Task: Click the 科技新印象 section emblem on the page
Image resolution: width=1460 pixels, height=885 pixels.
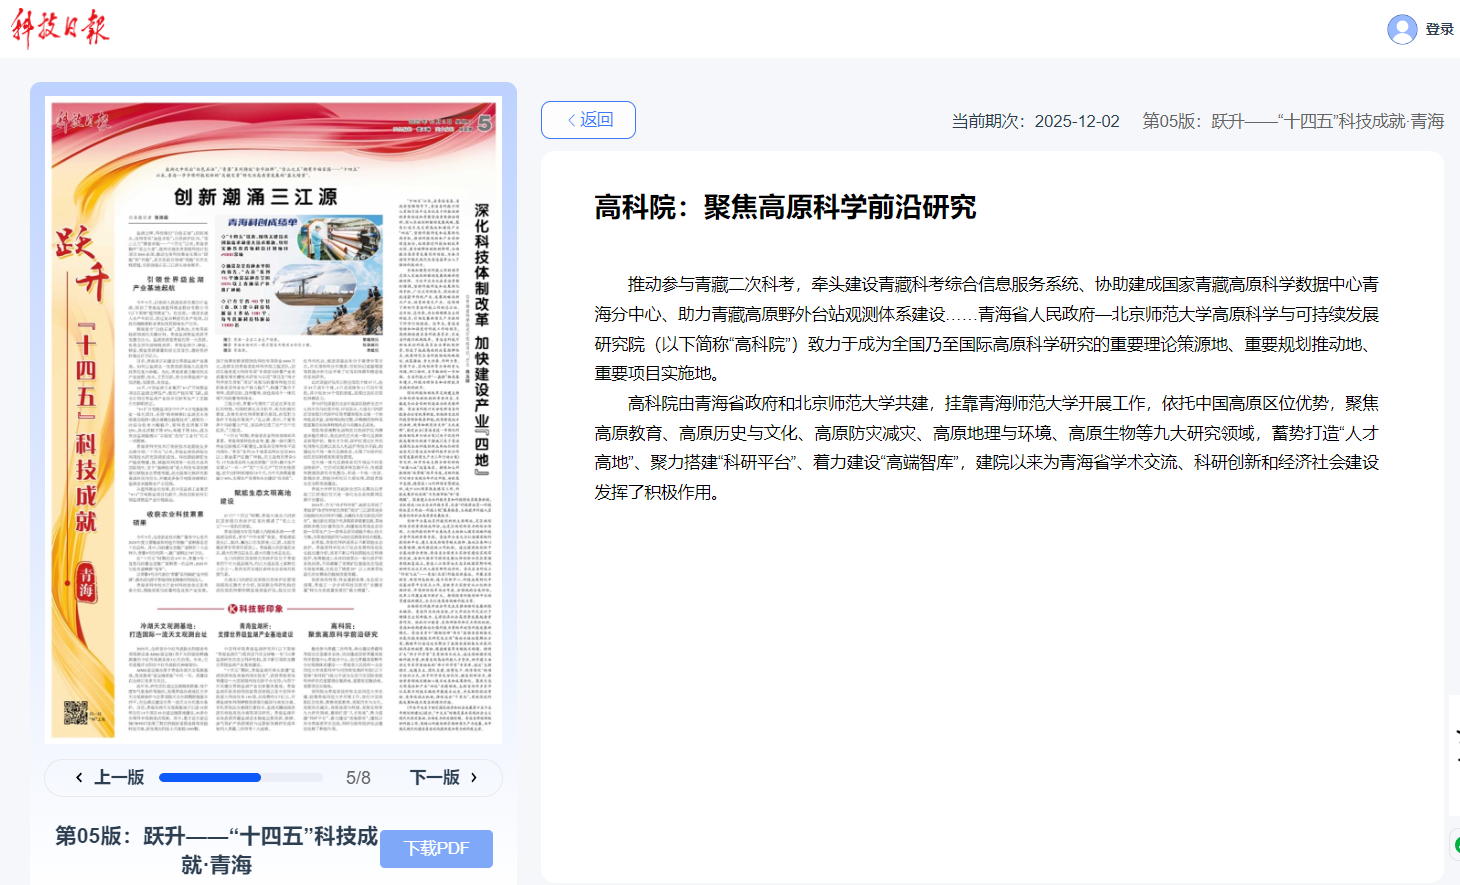Action: click(x=233, y=608)
